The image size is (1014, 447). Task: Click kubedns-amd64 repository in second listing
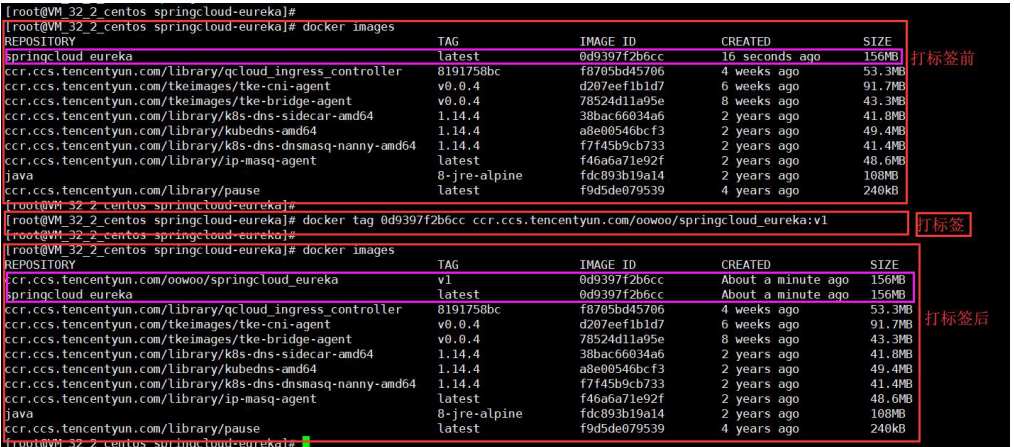[160, 369]
